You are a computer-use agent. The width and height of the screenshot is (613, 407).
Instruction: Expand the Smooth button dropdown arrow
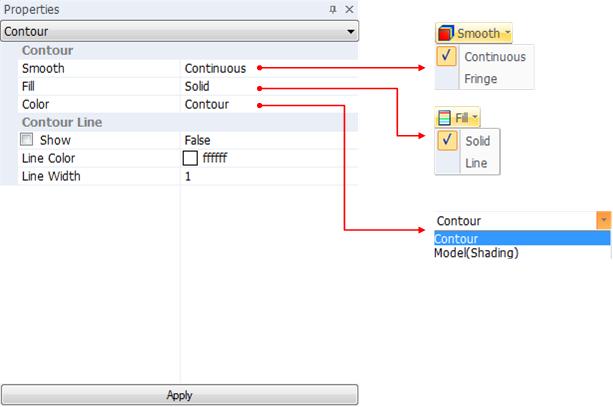pos(507,34)
